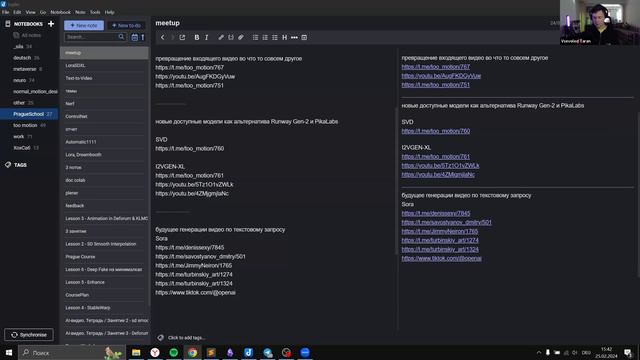
Task: Open the Tools menu
Action: click(x=95, y=12)
